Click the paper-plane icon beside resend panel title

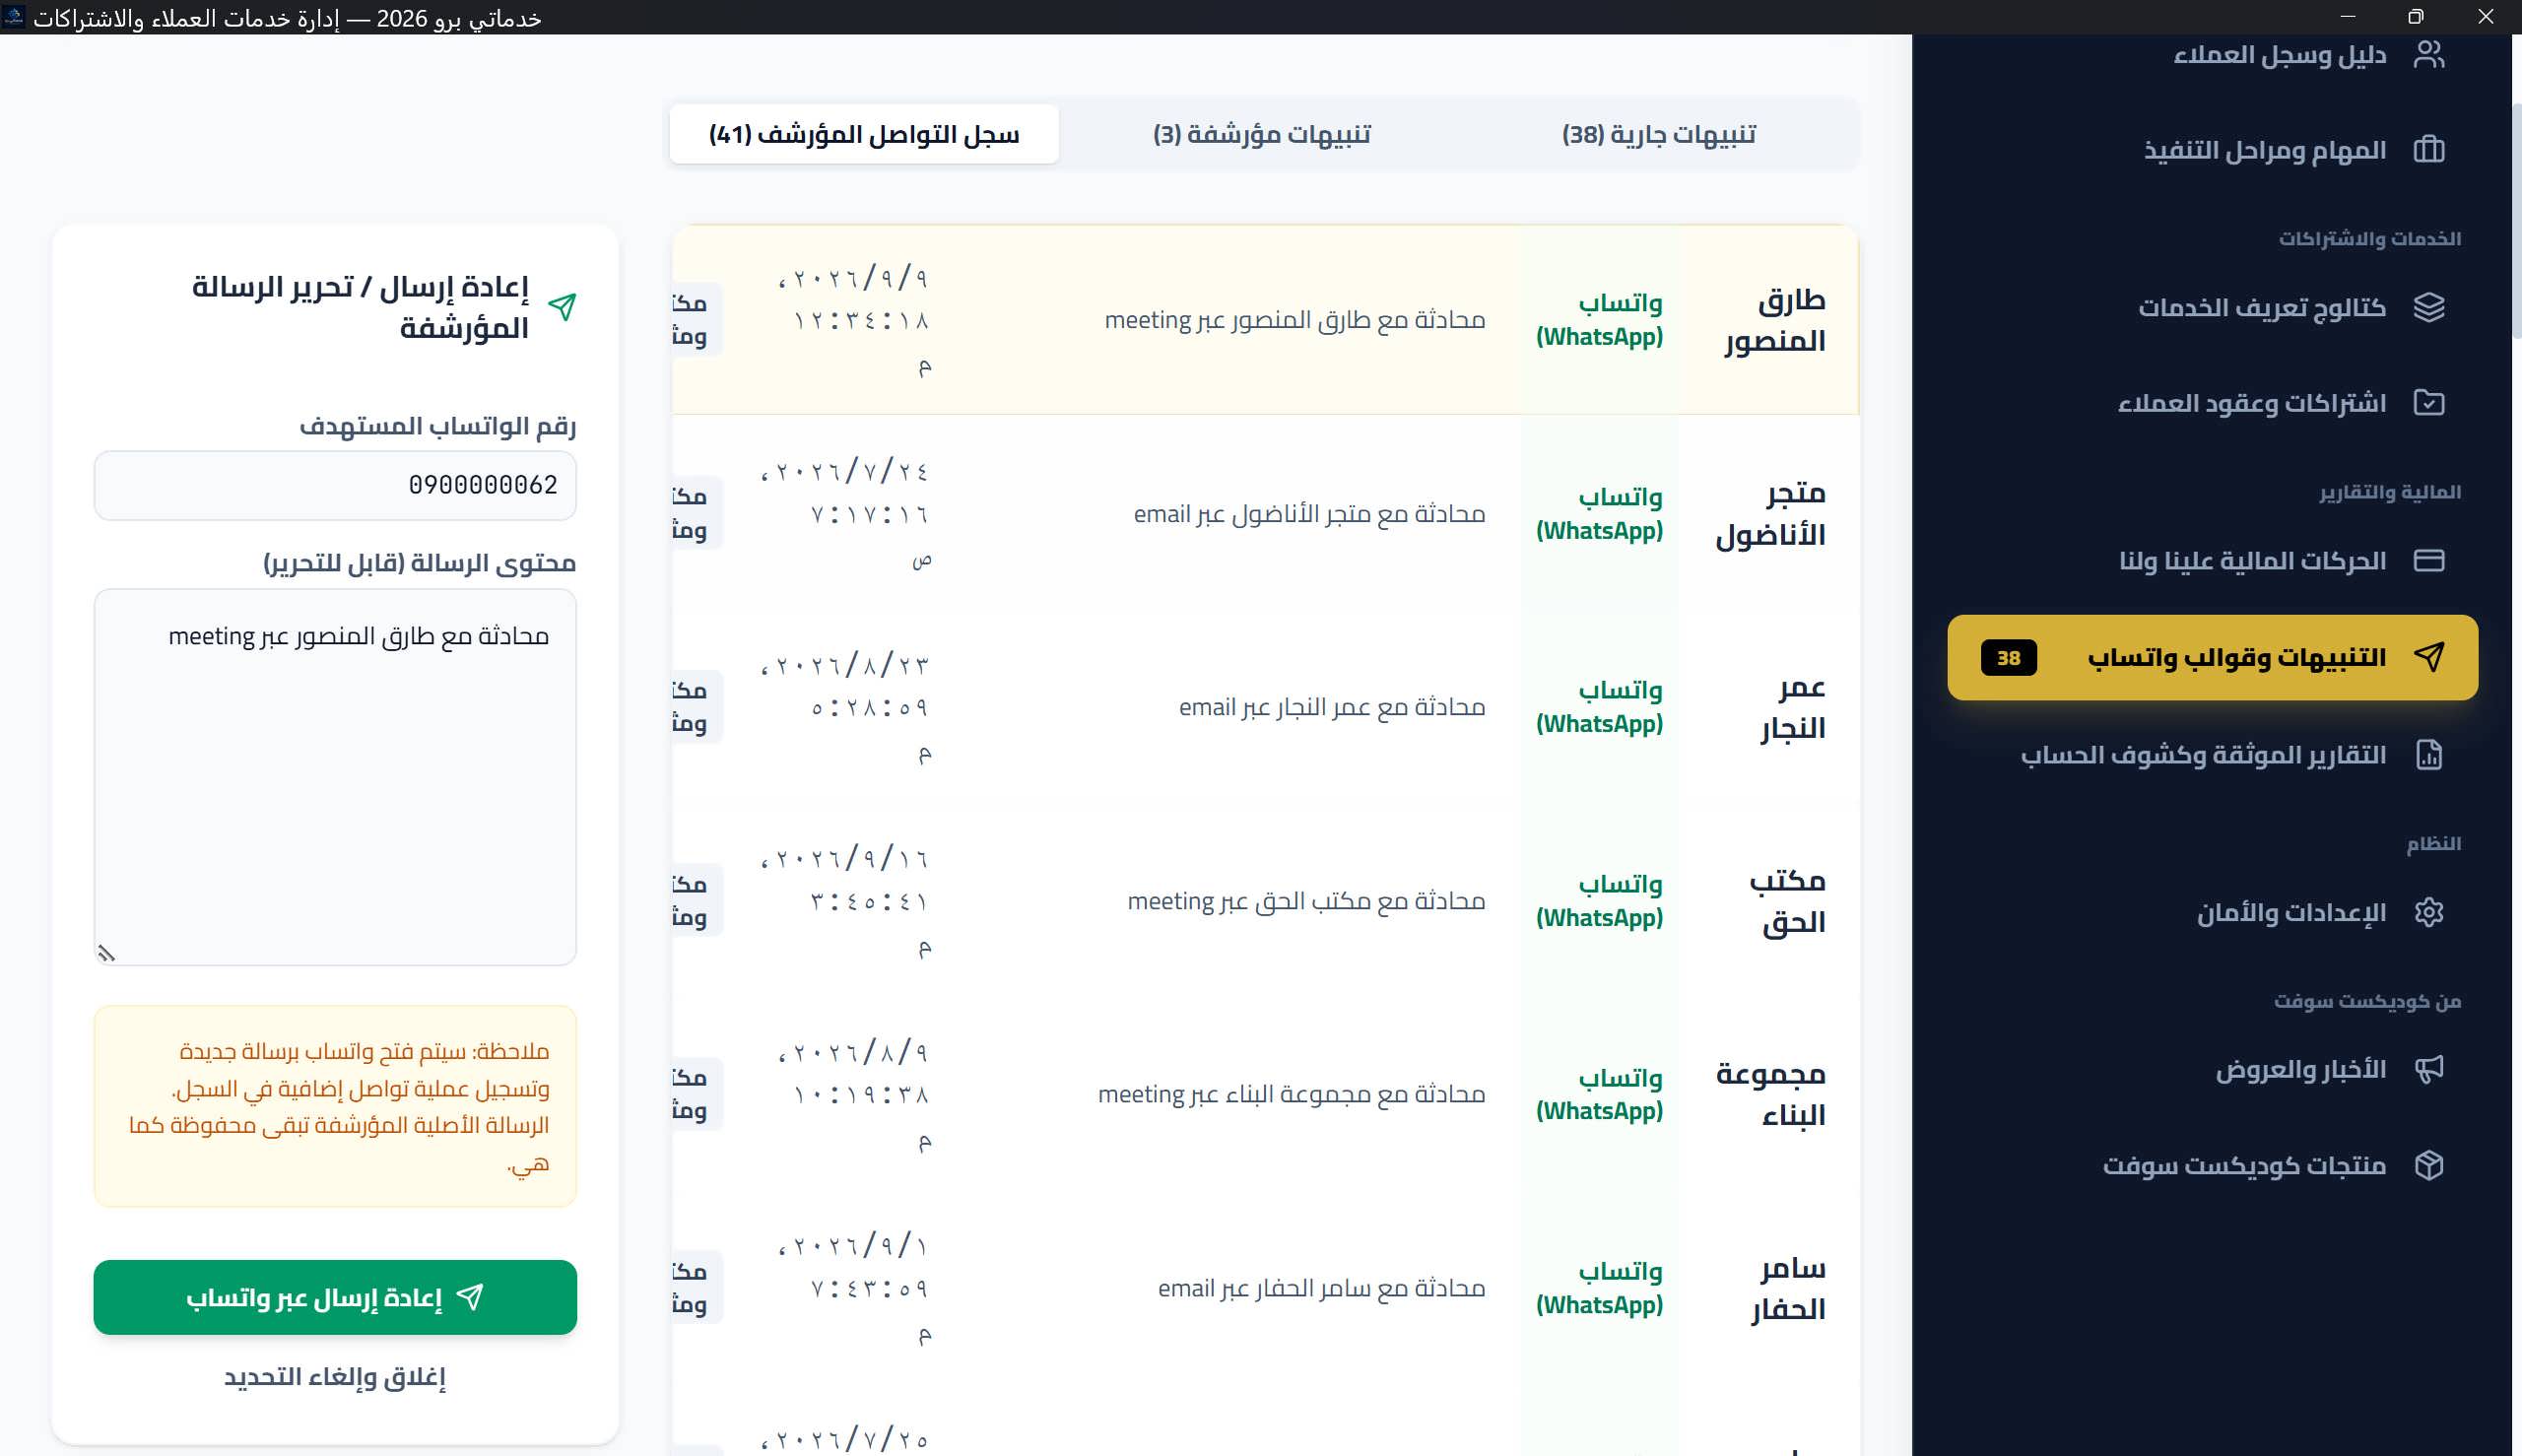[562, 307]
